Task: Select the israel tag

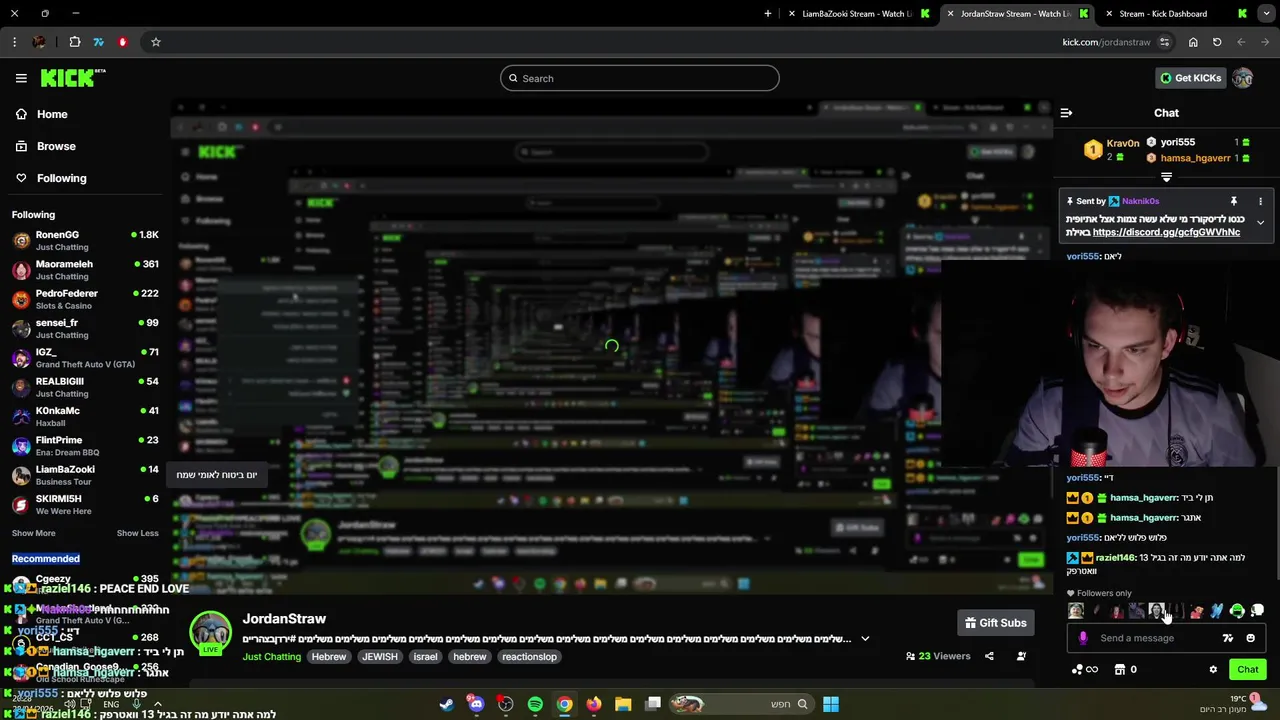Action: (425, 657)
